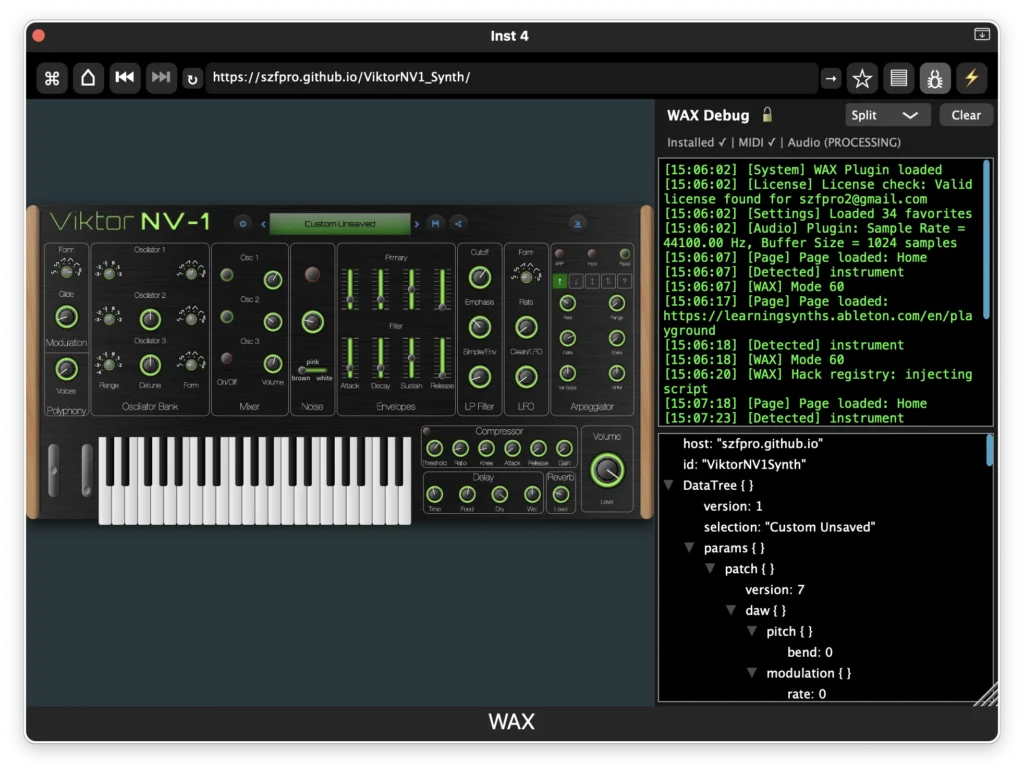Collapse the params tree node
This screenshot has height=772, width=1024.
[689, 548]
